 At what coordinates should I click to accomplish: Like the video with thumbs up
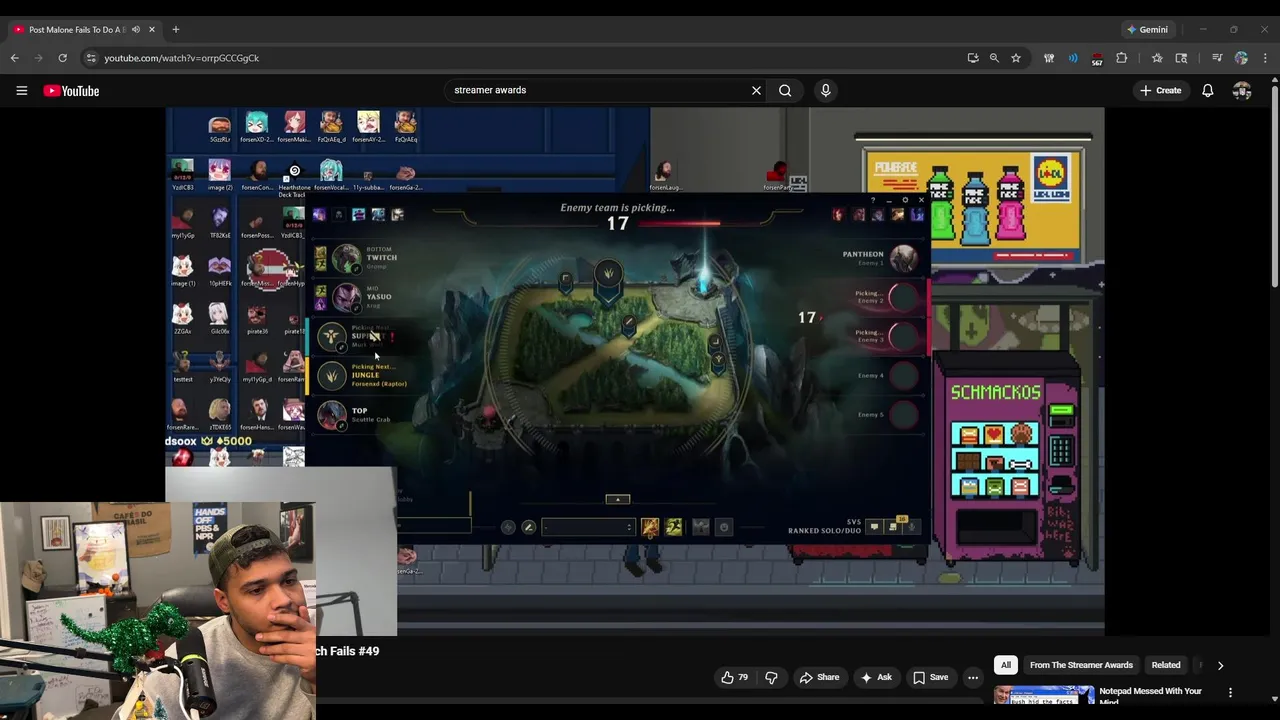coord(734,677)
